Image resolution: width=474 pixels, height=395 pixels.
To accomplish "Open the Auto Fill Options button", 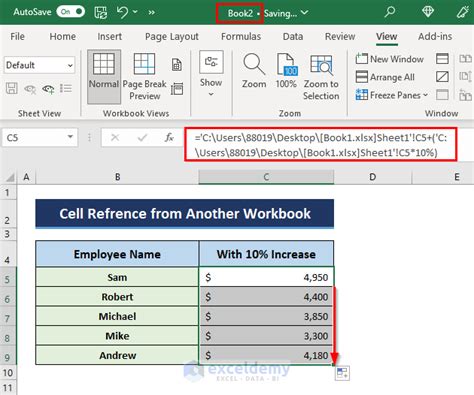I will click(342, 373).
